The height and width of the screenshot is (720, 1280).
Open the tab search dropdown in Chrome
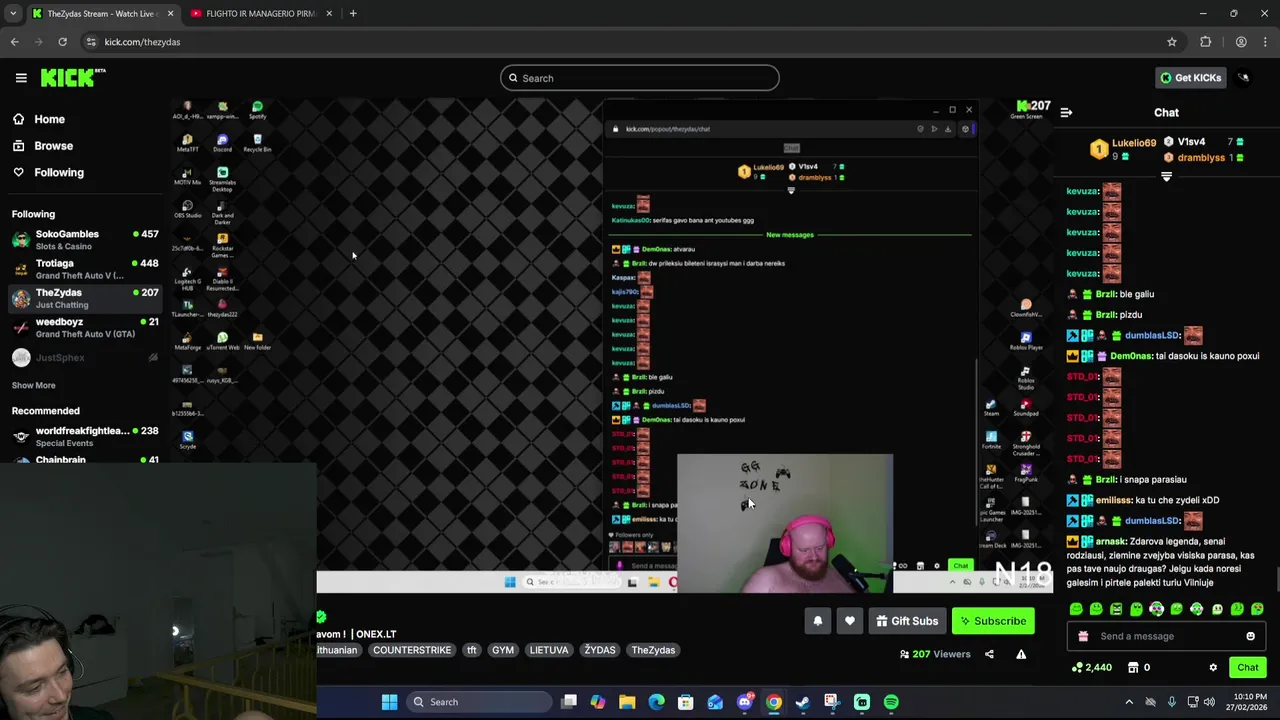click(13, 13)
